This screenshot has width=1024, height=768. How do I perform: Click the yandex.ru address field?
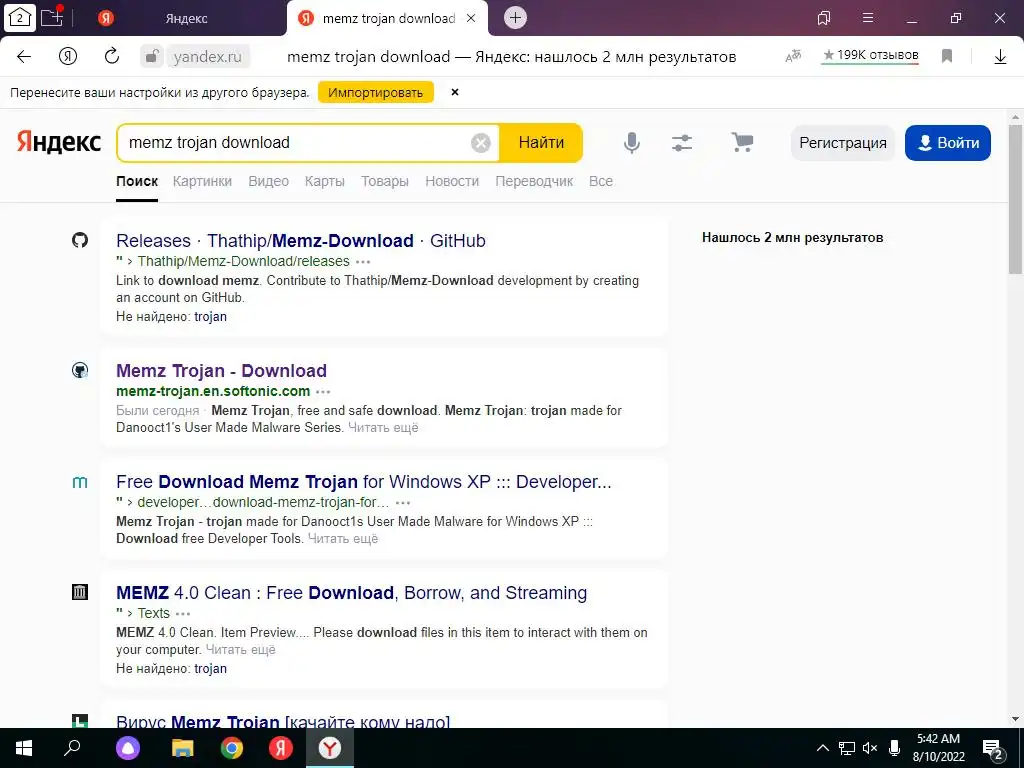tap(208, 57)
